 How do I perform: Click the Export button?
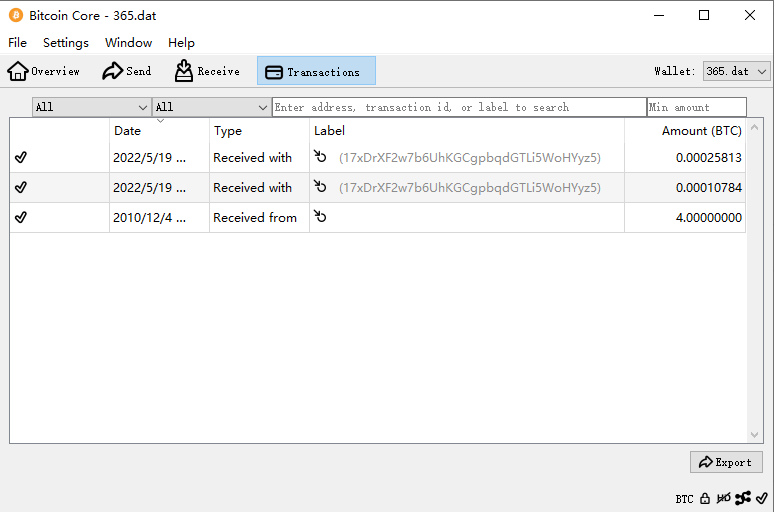(x=726, y=462)
